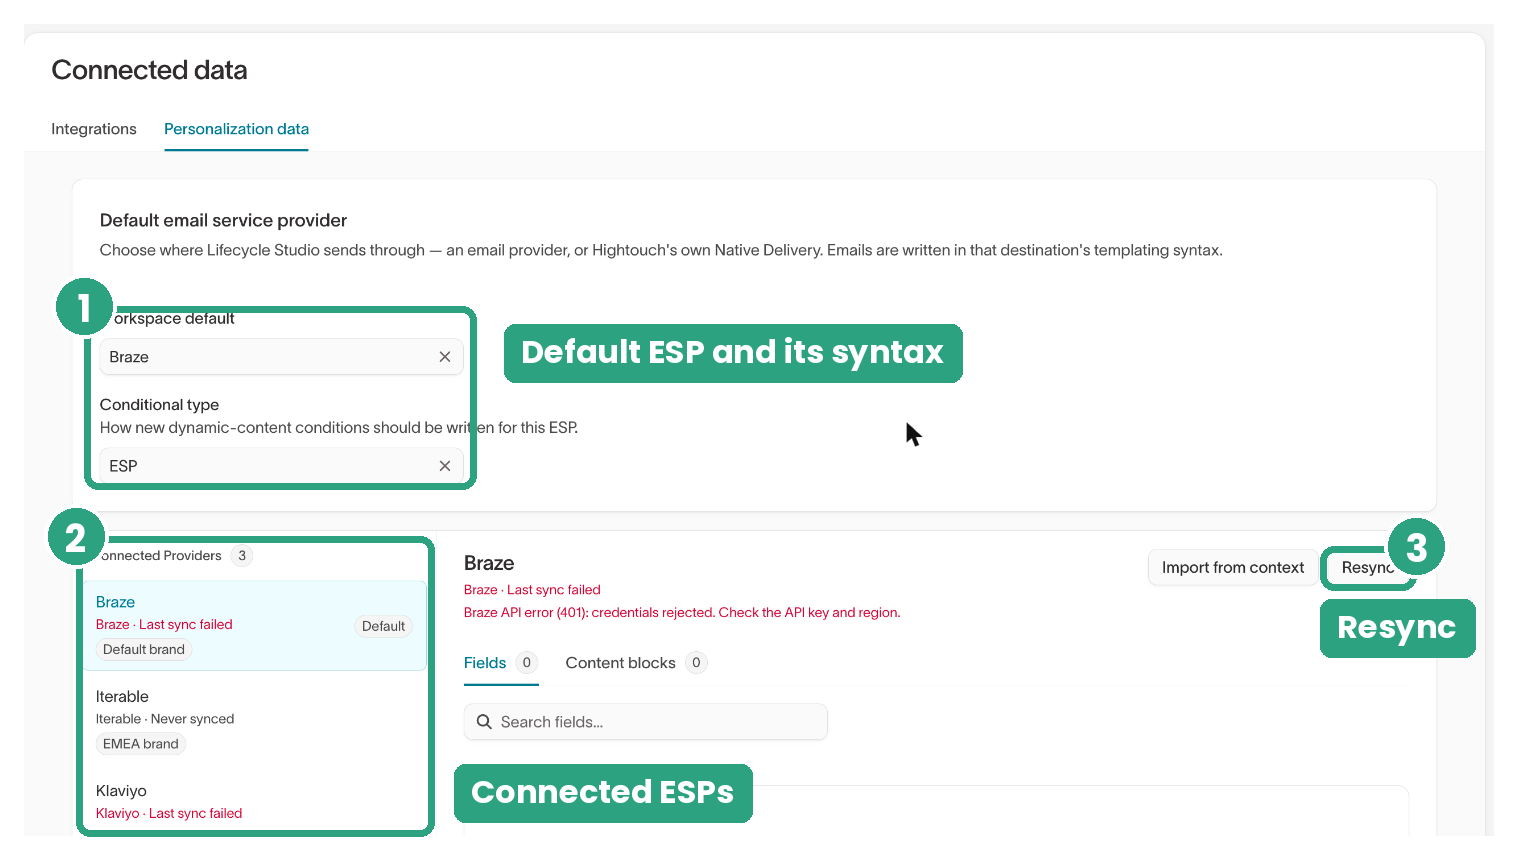Clear the Braze workspace default selection
This screenshot has height=860, width=1518.
point(445,357)
